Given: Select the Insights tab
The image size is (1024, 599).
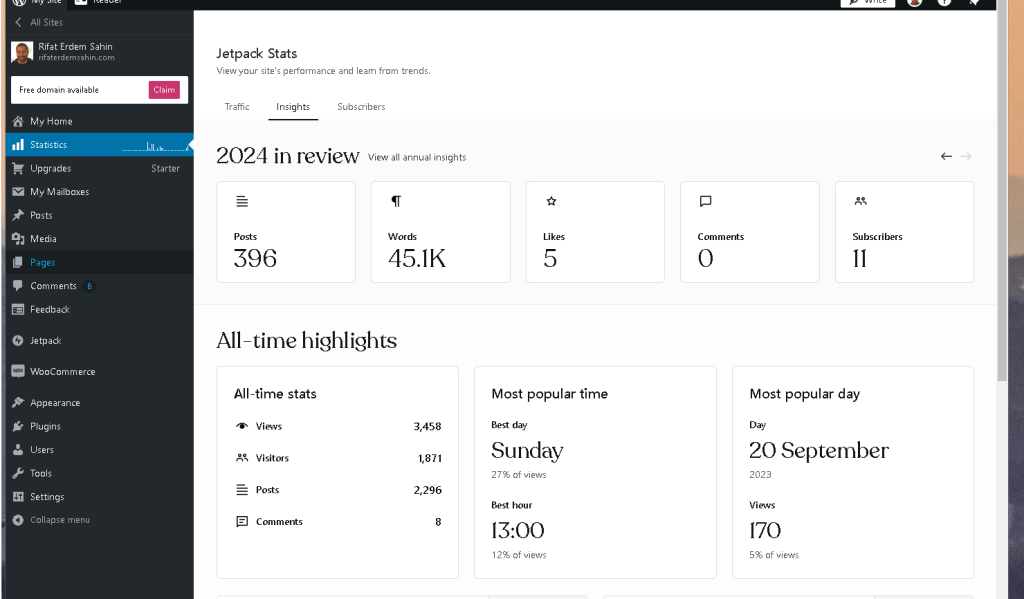Looking at the screenshot, I should point(293,107).
